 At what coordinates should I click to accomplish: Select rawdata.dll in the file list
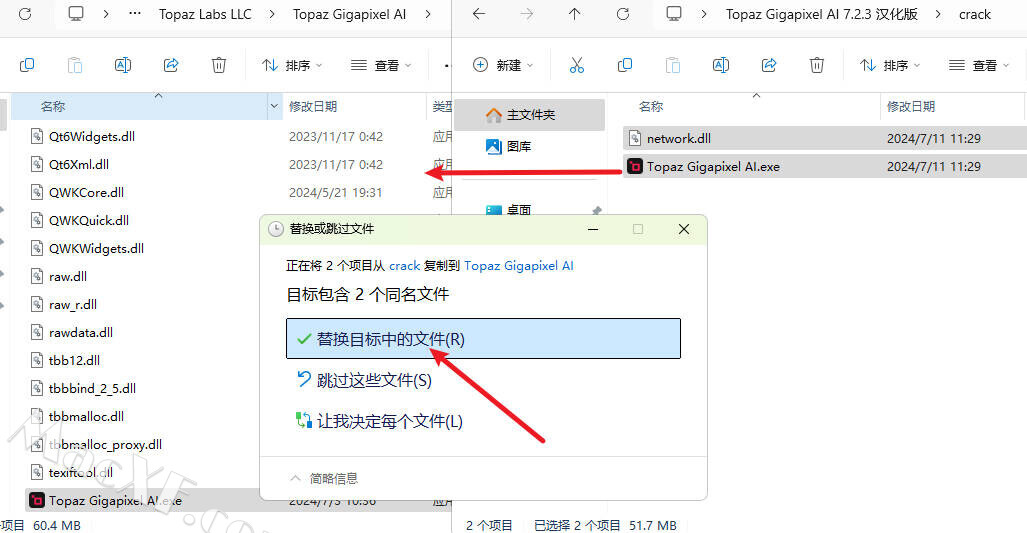[x=81, y=333]
